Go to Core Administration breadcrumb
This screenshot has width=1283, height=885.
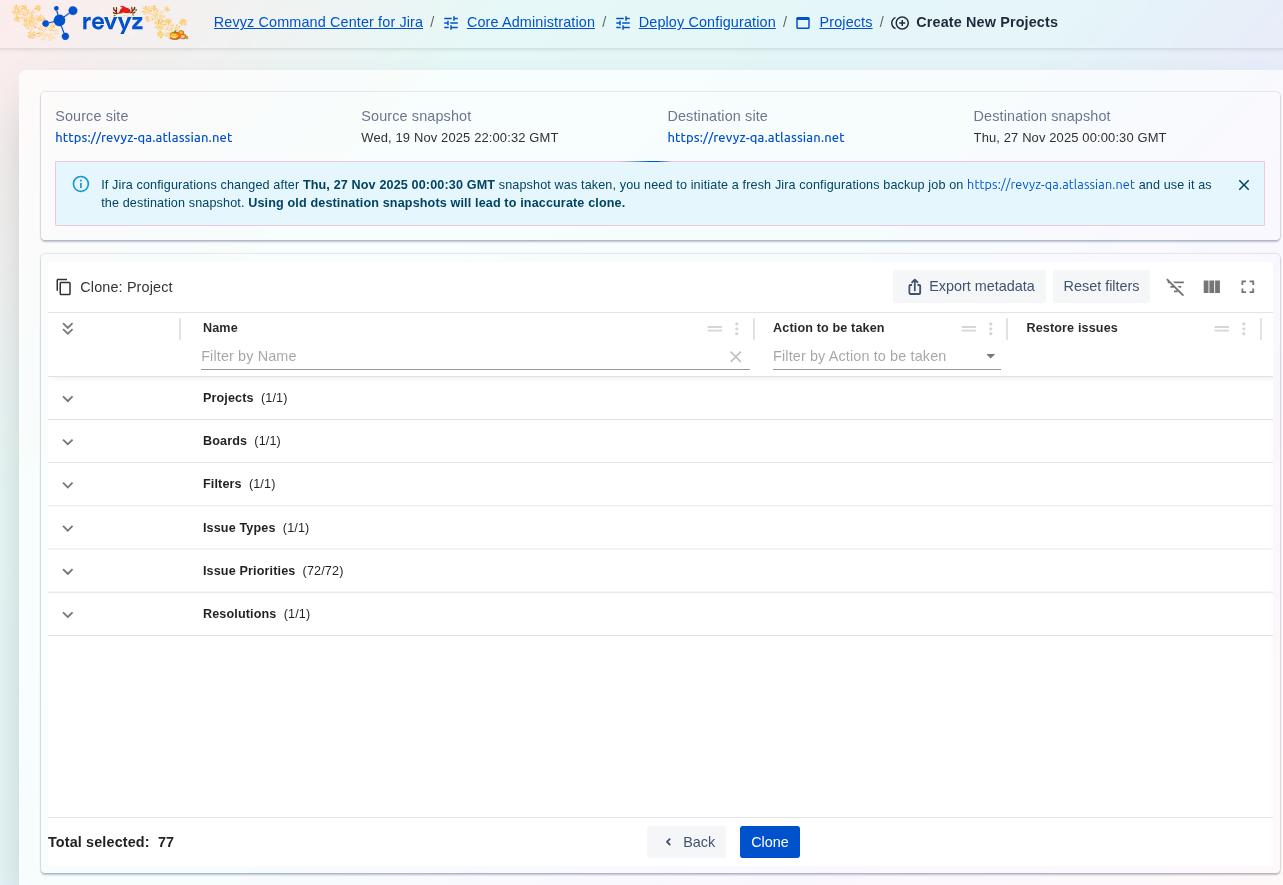tap(530, 22)
